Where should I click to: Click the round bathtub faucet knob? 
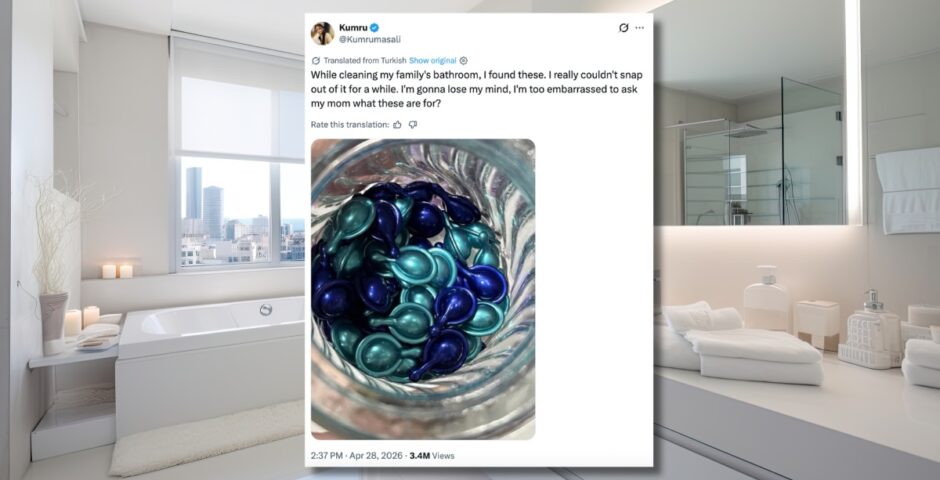click(266, 309)
